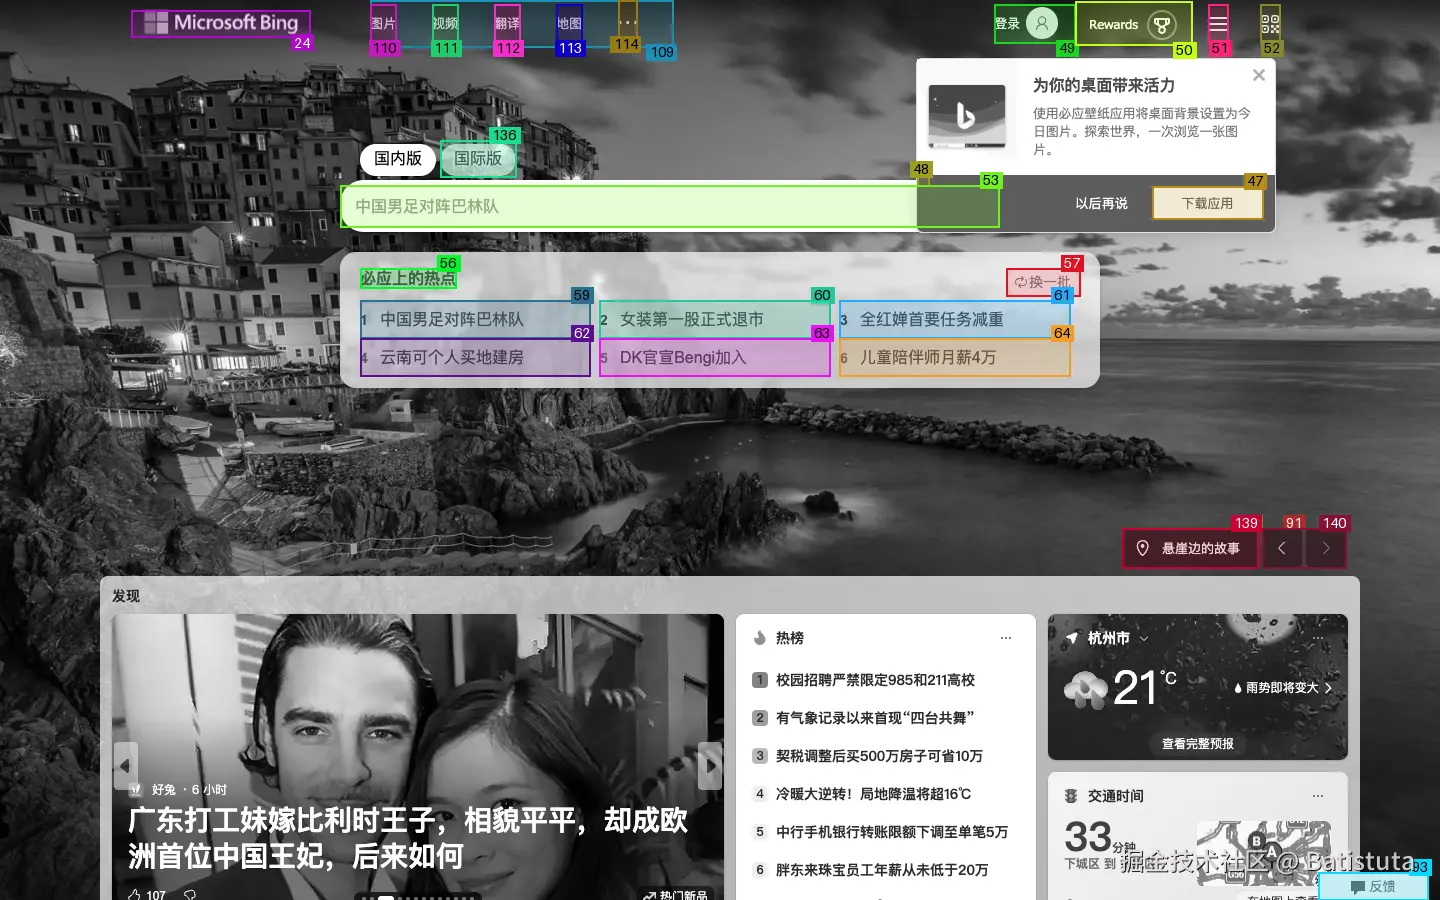This screenshot has width=1440, height=900.
Task: Click the 热榜 flame icon
Action: point(760,638)
